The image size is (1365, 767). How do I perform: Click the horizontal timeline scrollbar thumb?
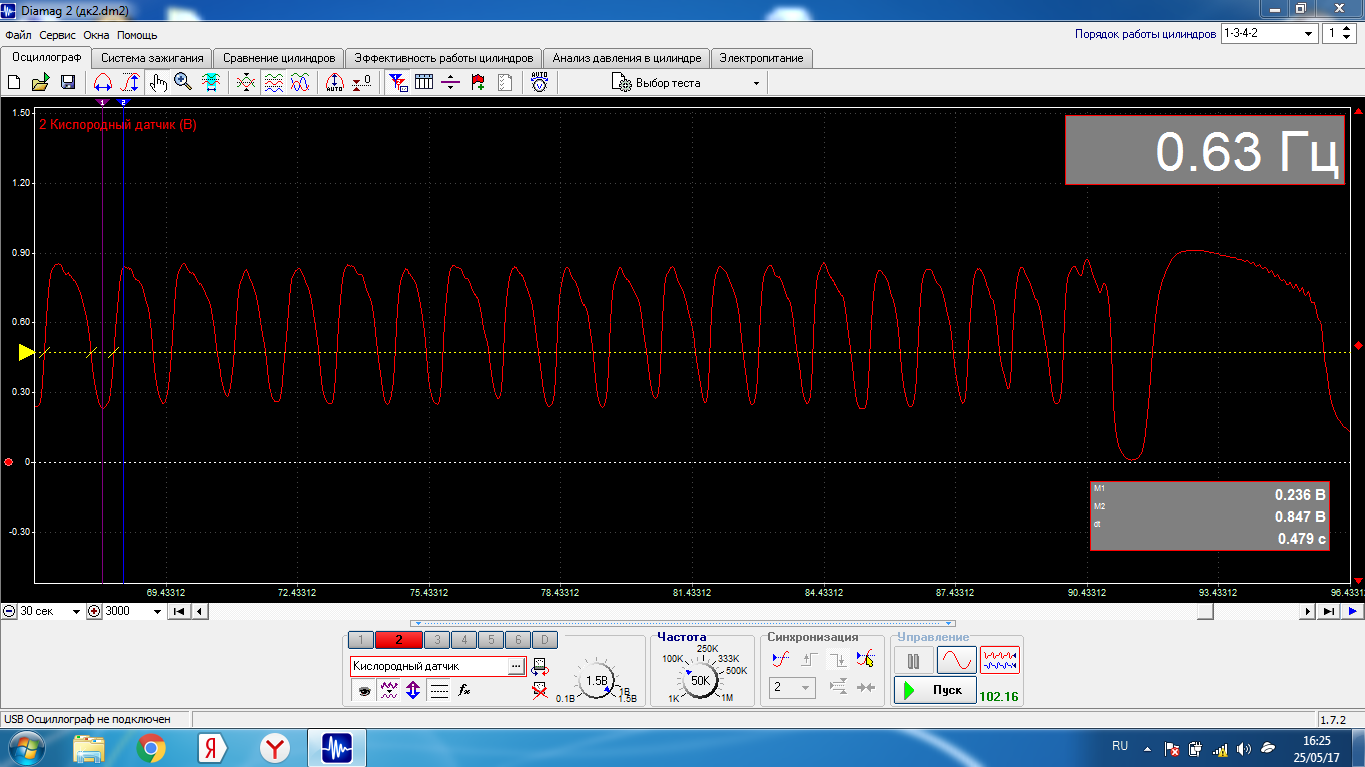click(x=1206, y=611)
